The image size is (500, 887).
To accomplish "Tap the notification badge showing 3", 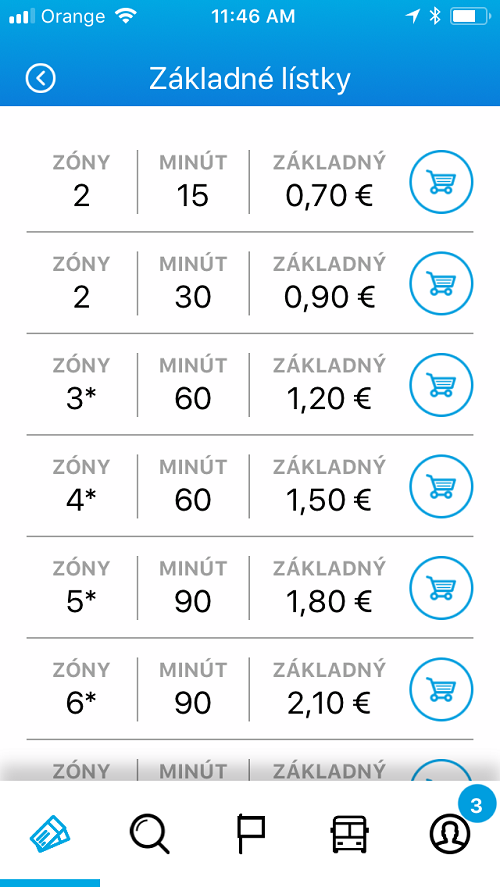I will click(x=476, y=805).
